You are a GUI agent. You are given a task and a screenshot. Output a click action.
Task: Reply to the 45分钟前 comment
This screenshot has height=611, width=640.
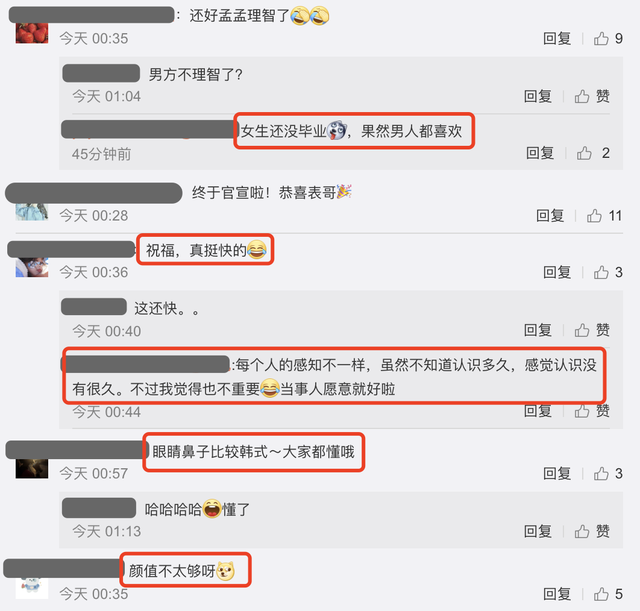point(540,153)
